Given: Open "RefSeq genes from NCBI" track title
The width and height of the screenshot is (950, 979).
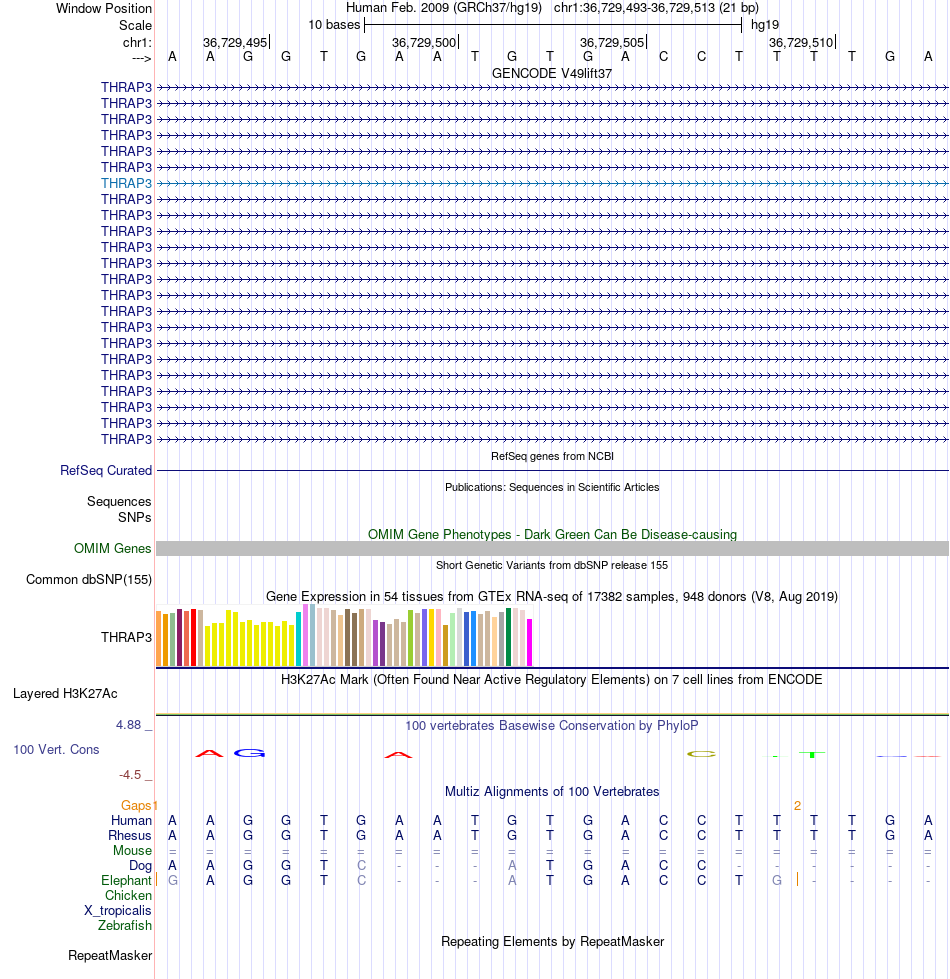Looking at the screenshot, I should (552, 456).
